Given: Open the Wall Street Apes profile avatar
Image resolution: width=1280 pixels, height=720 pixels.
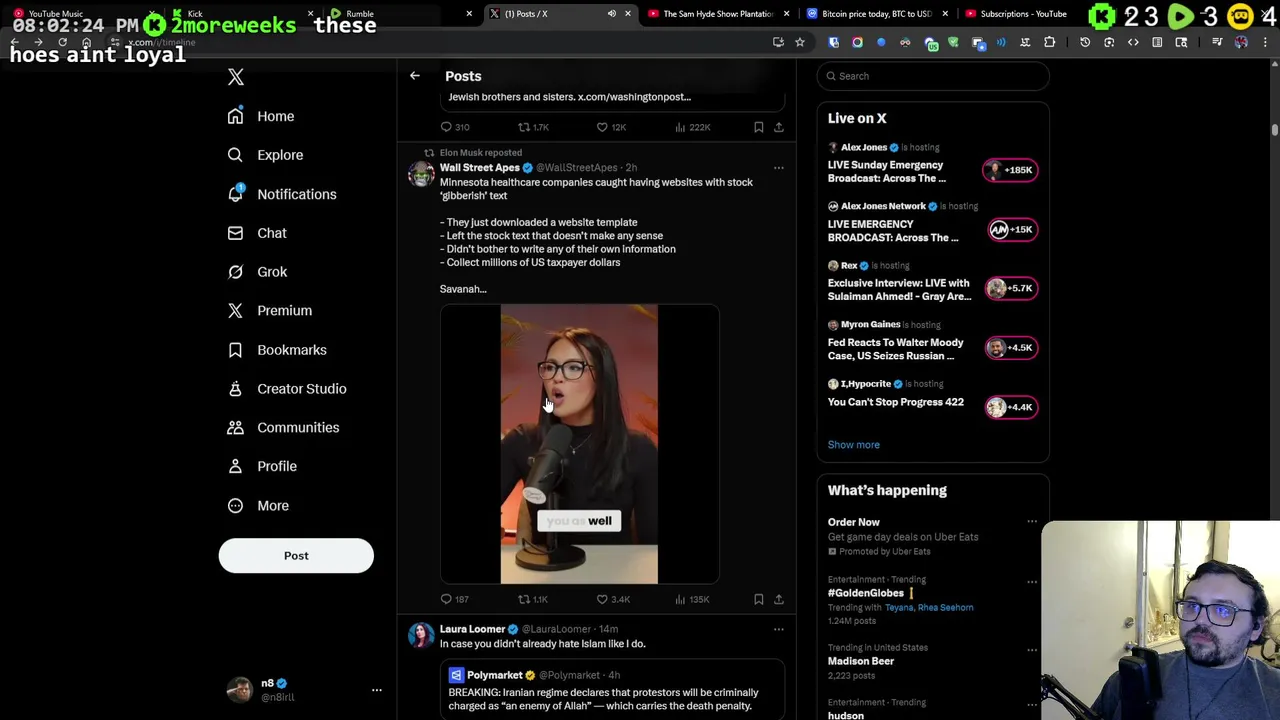Looking at the screenshot, I should pyautogui.click(x=421, y=174).
